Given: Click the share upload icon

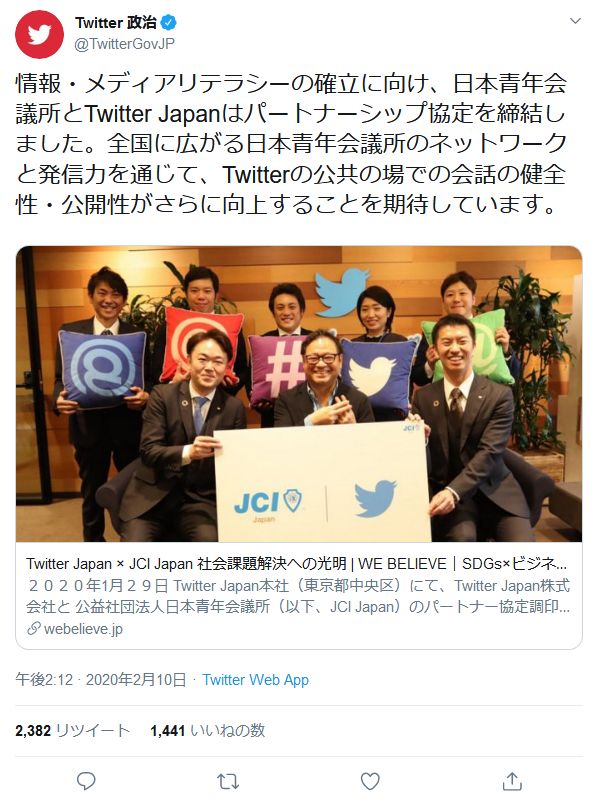Looking at the screenshot, I should (x=512, y=780).
